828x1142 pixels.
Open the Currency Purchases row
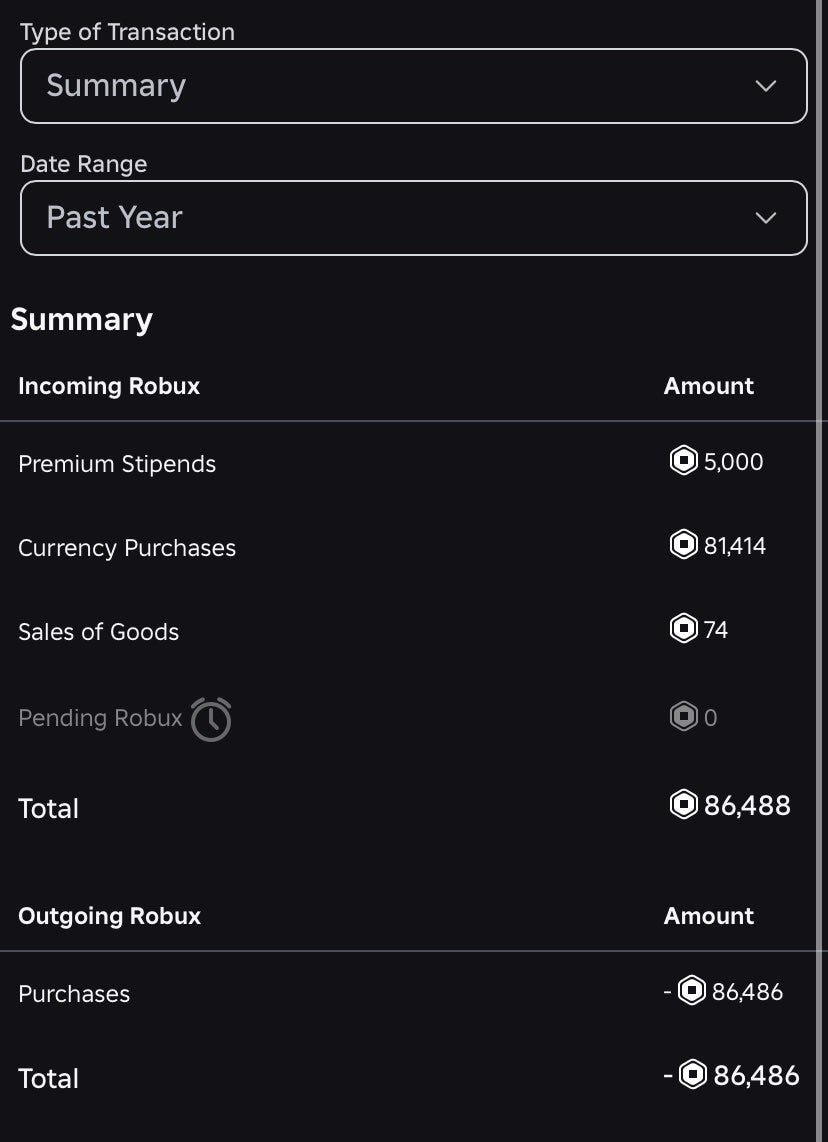coord(127,548)
